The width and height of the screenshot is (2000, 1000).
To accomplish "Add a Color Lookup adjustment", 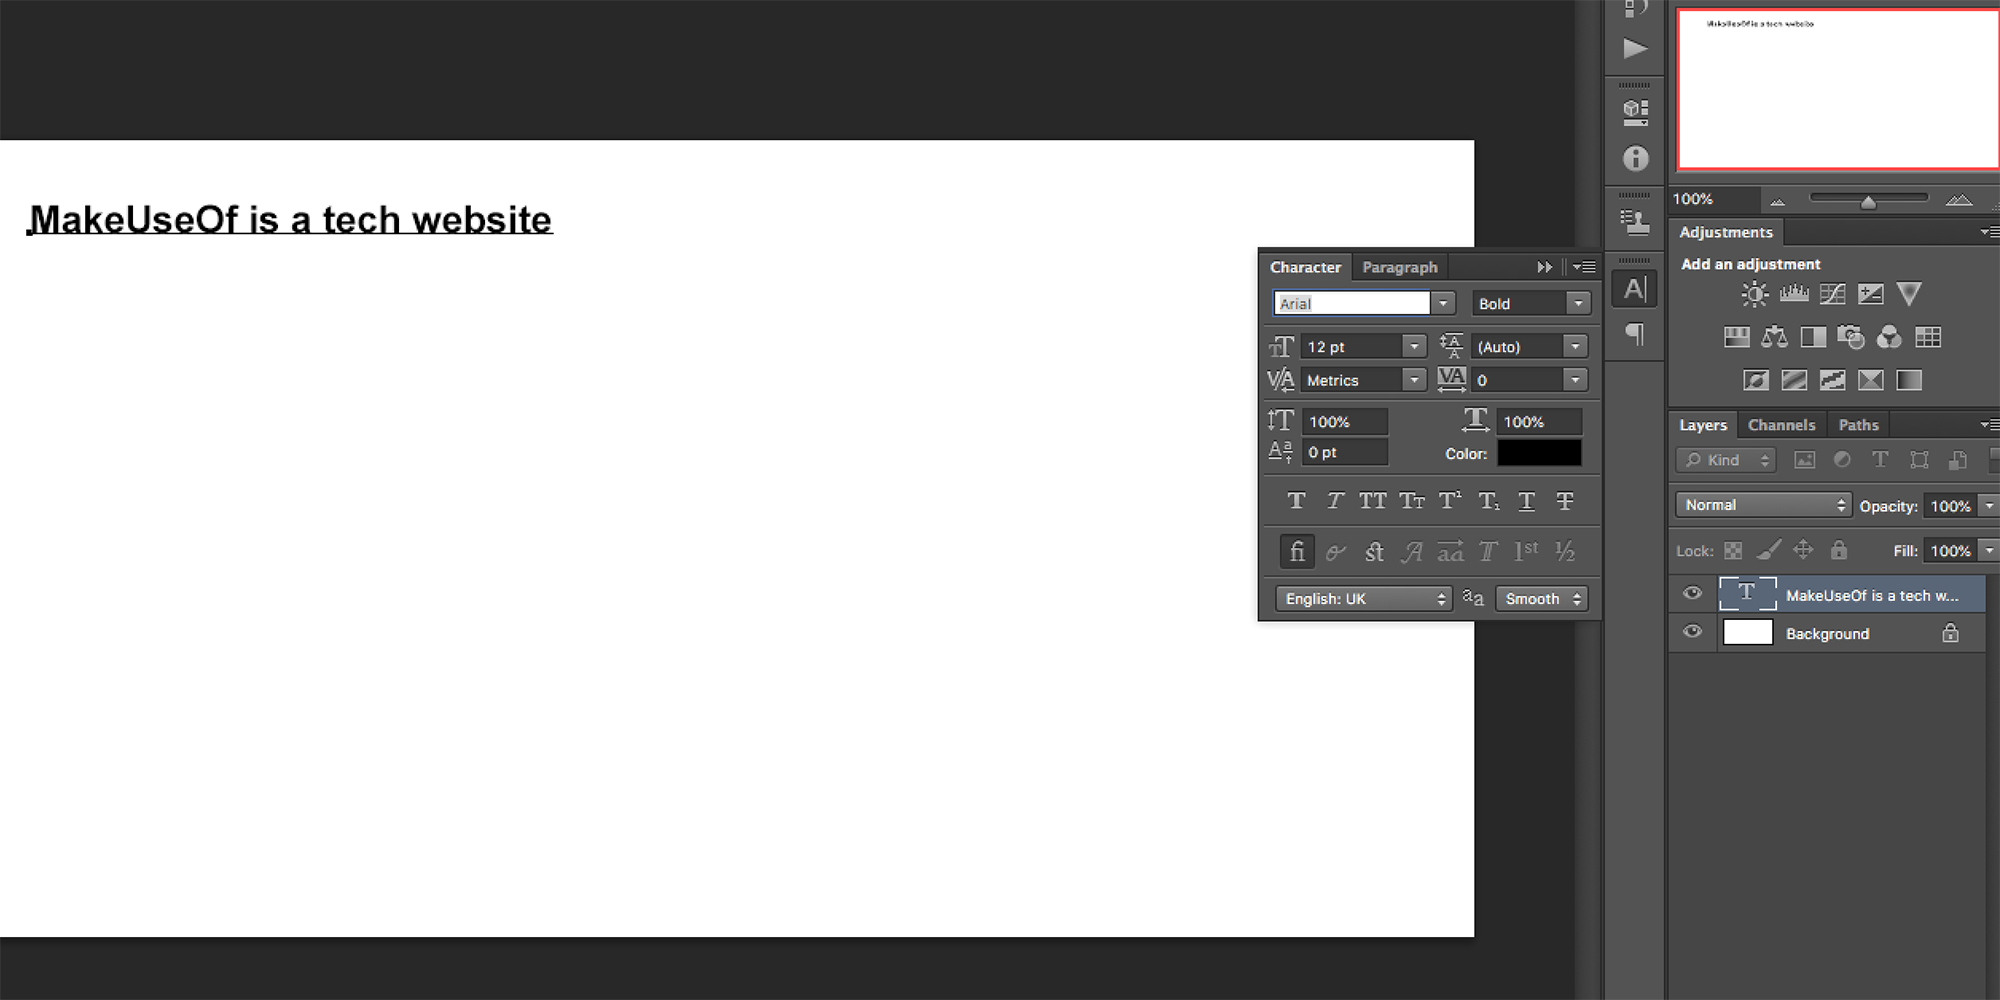I will click(1928, 337).
